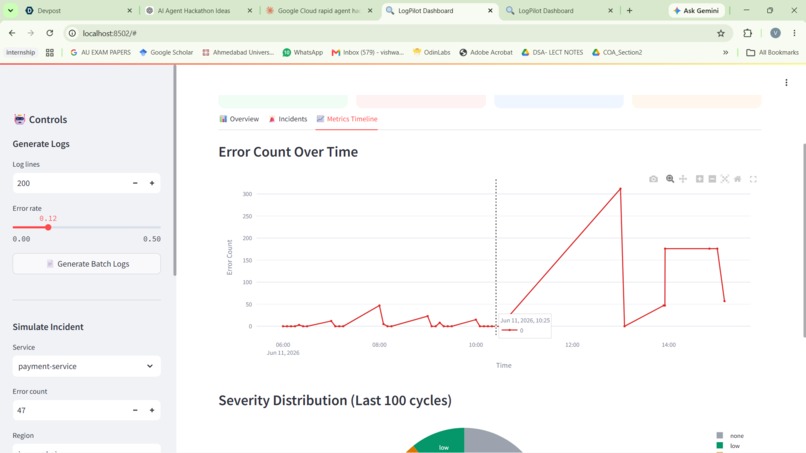Open Google Scholar bookmark
Viewport: 806px width, 453px height.
click(x=166, y=52)
